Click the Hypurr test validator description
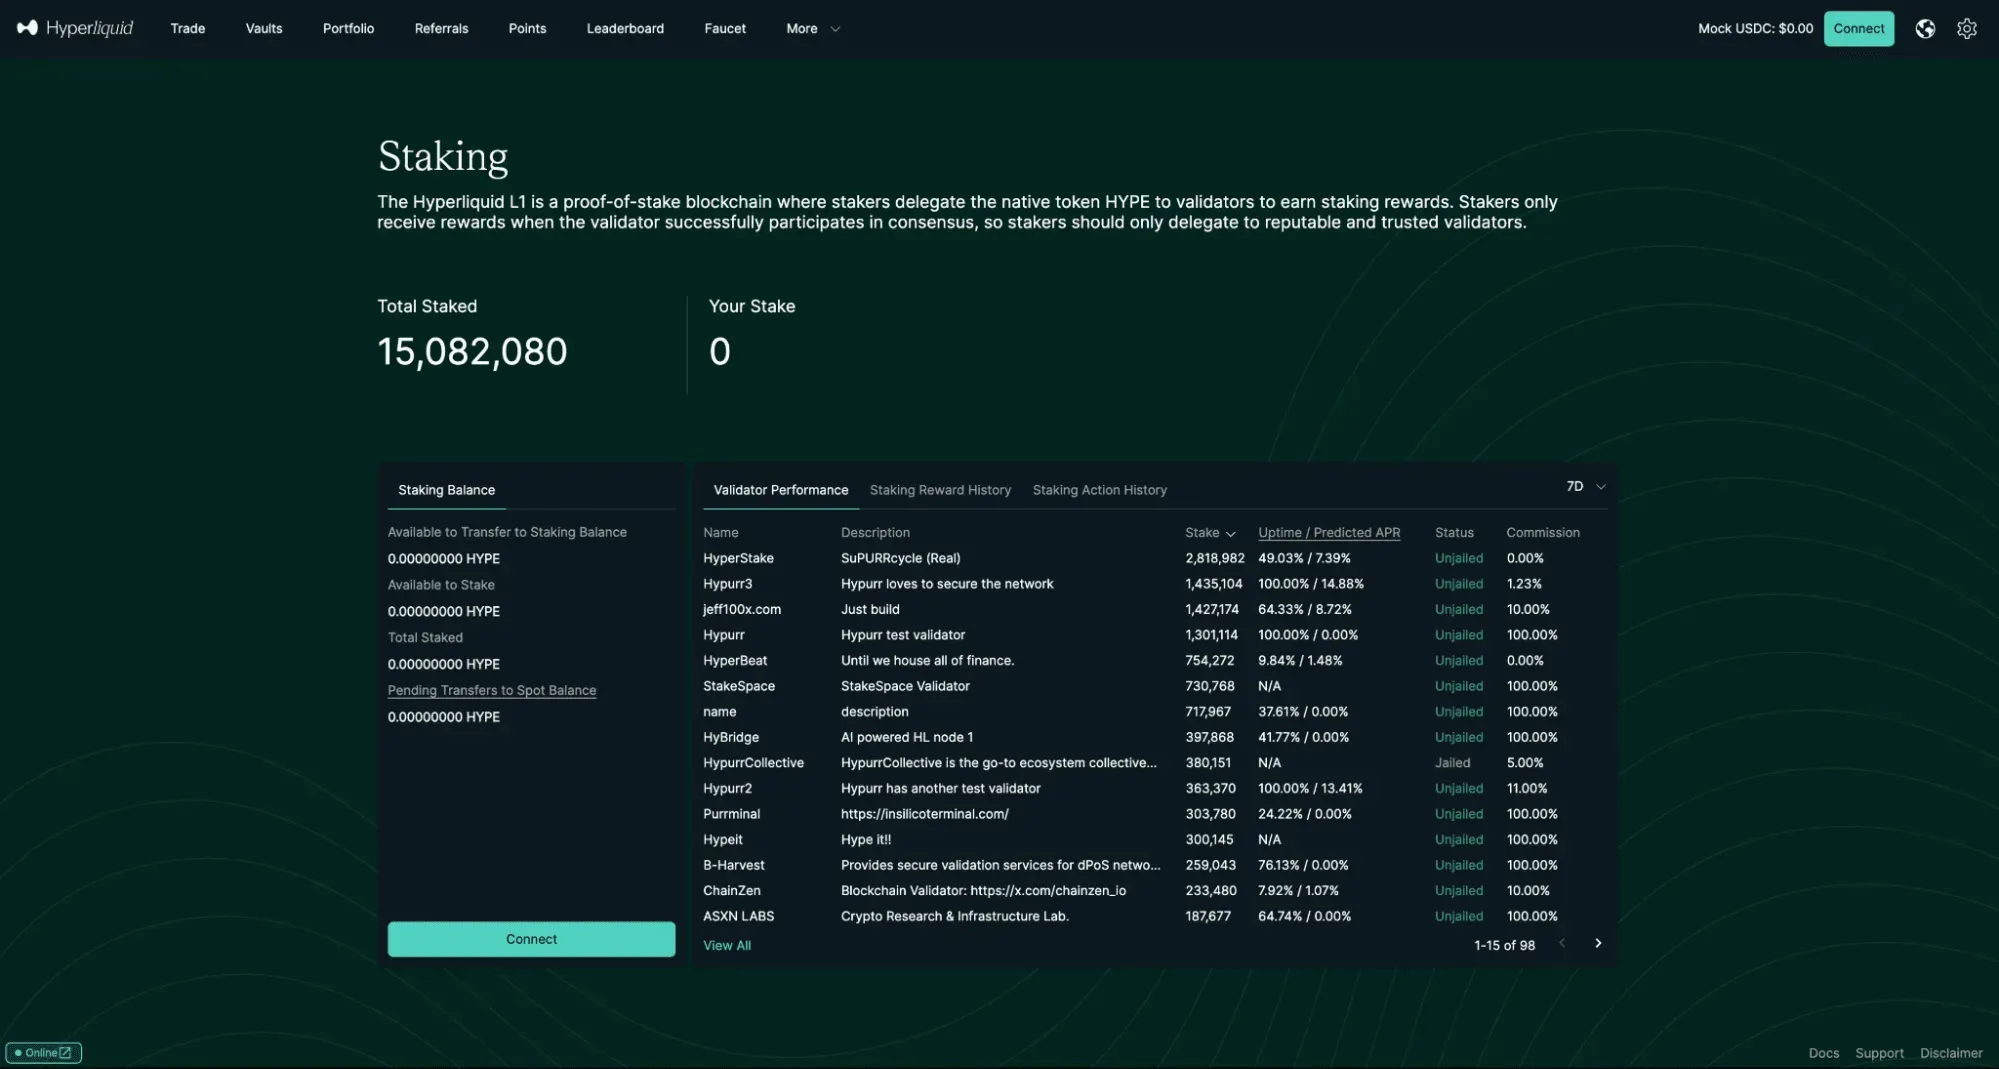 tap(903, 636)
